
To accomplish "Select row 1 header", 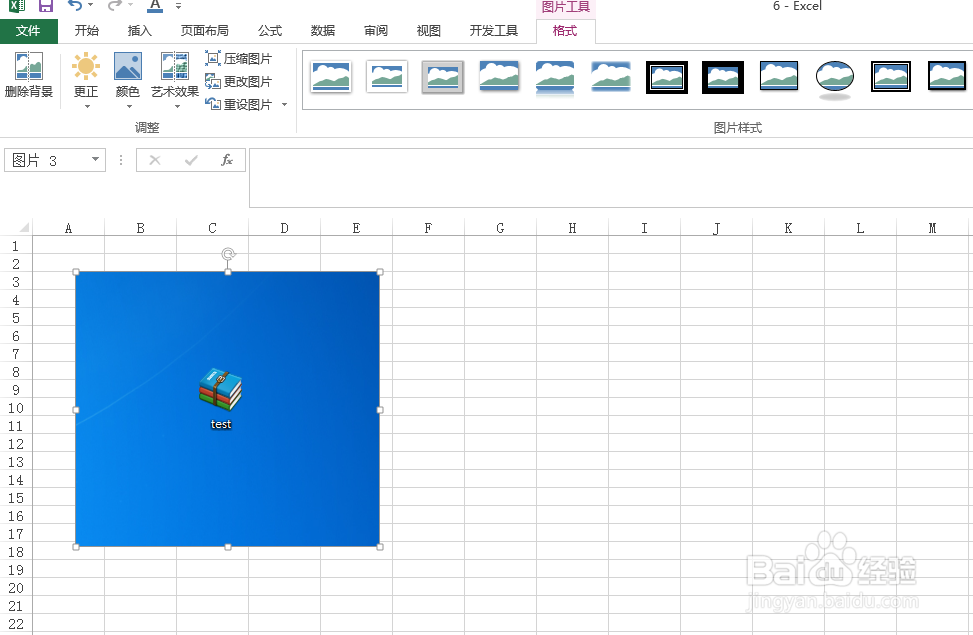I will coord(16,246).
